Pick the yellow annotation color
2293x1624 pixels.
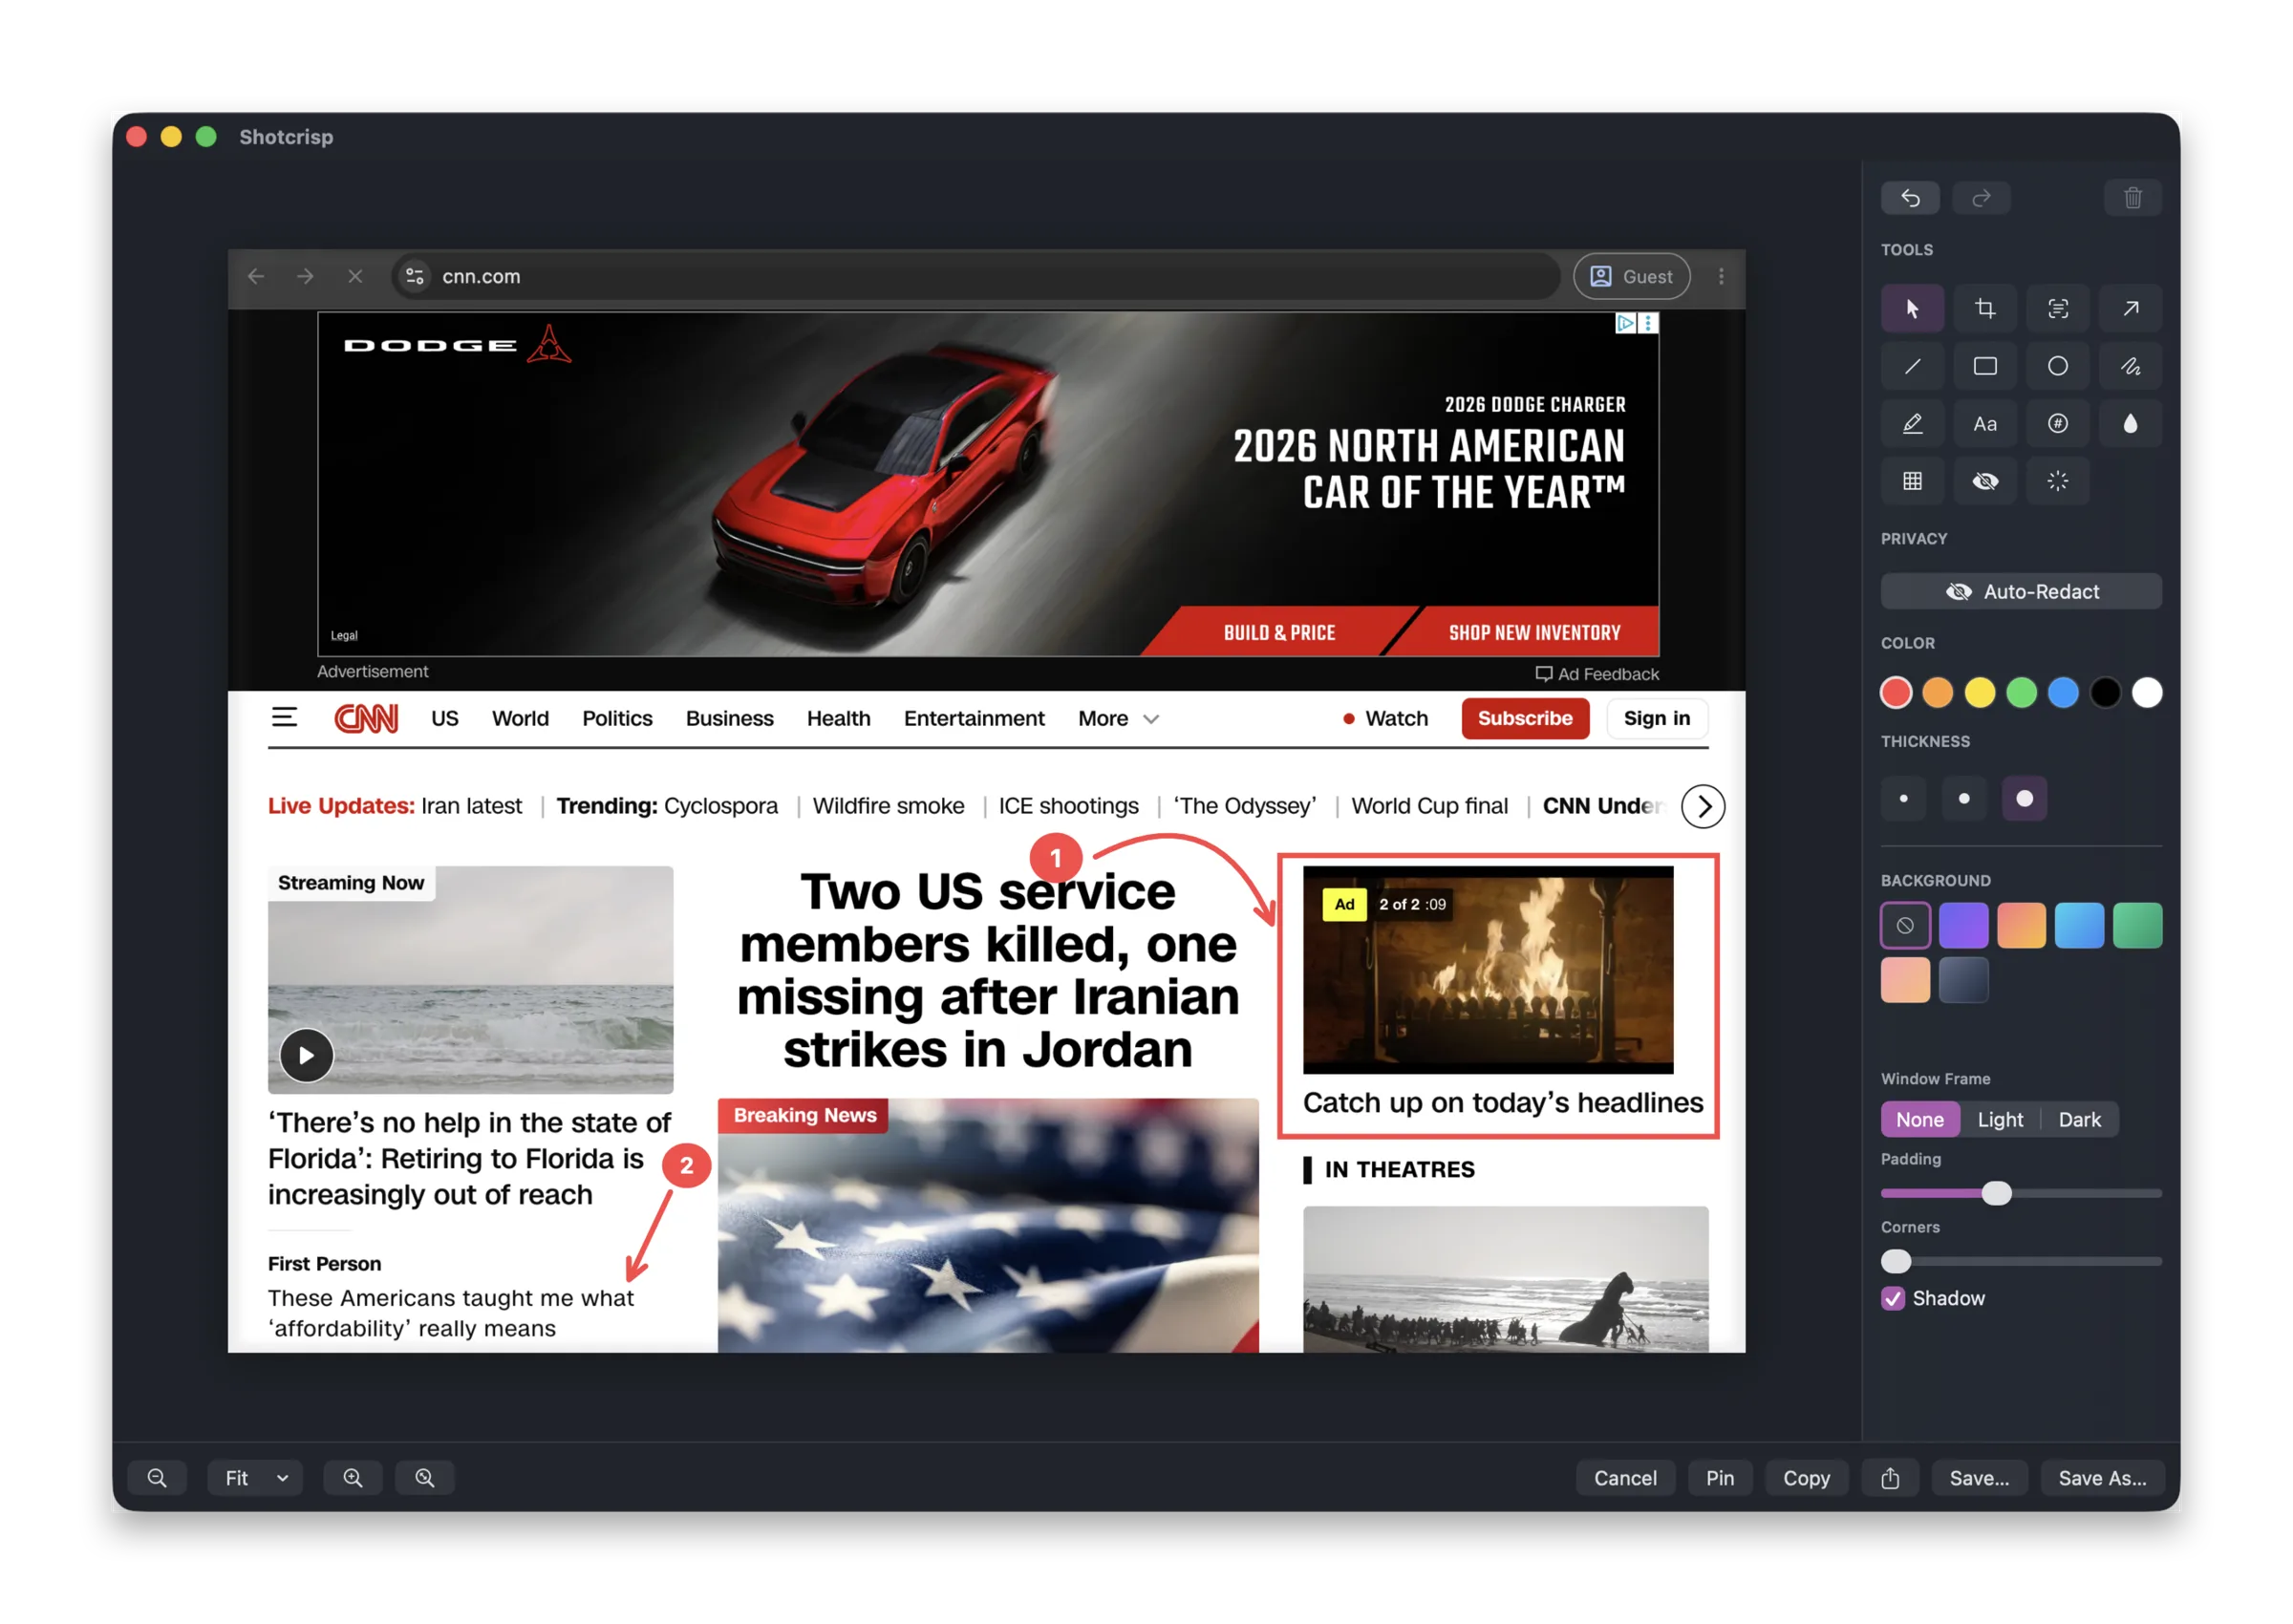[1979, 692]
